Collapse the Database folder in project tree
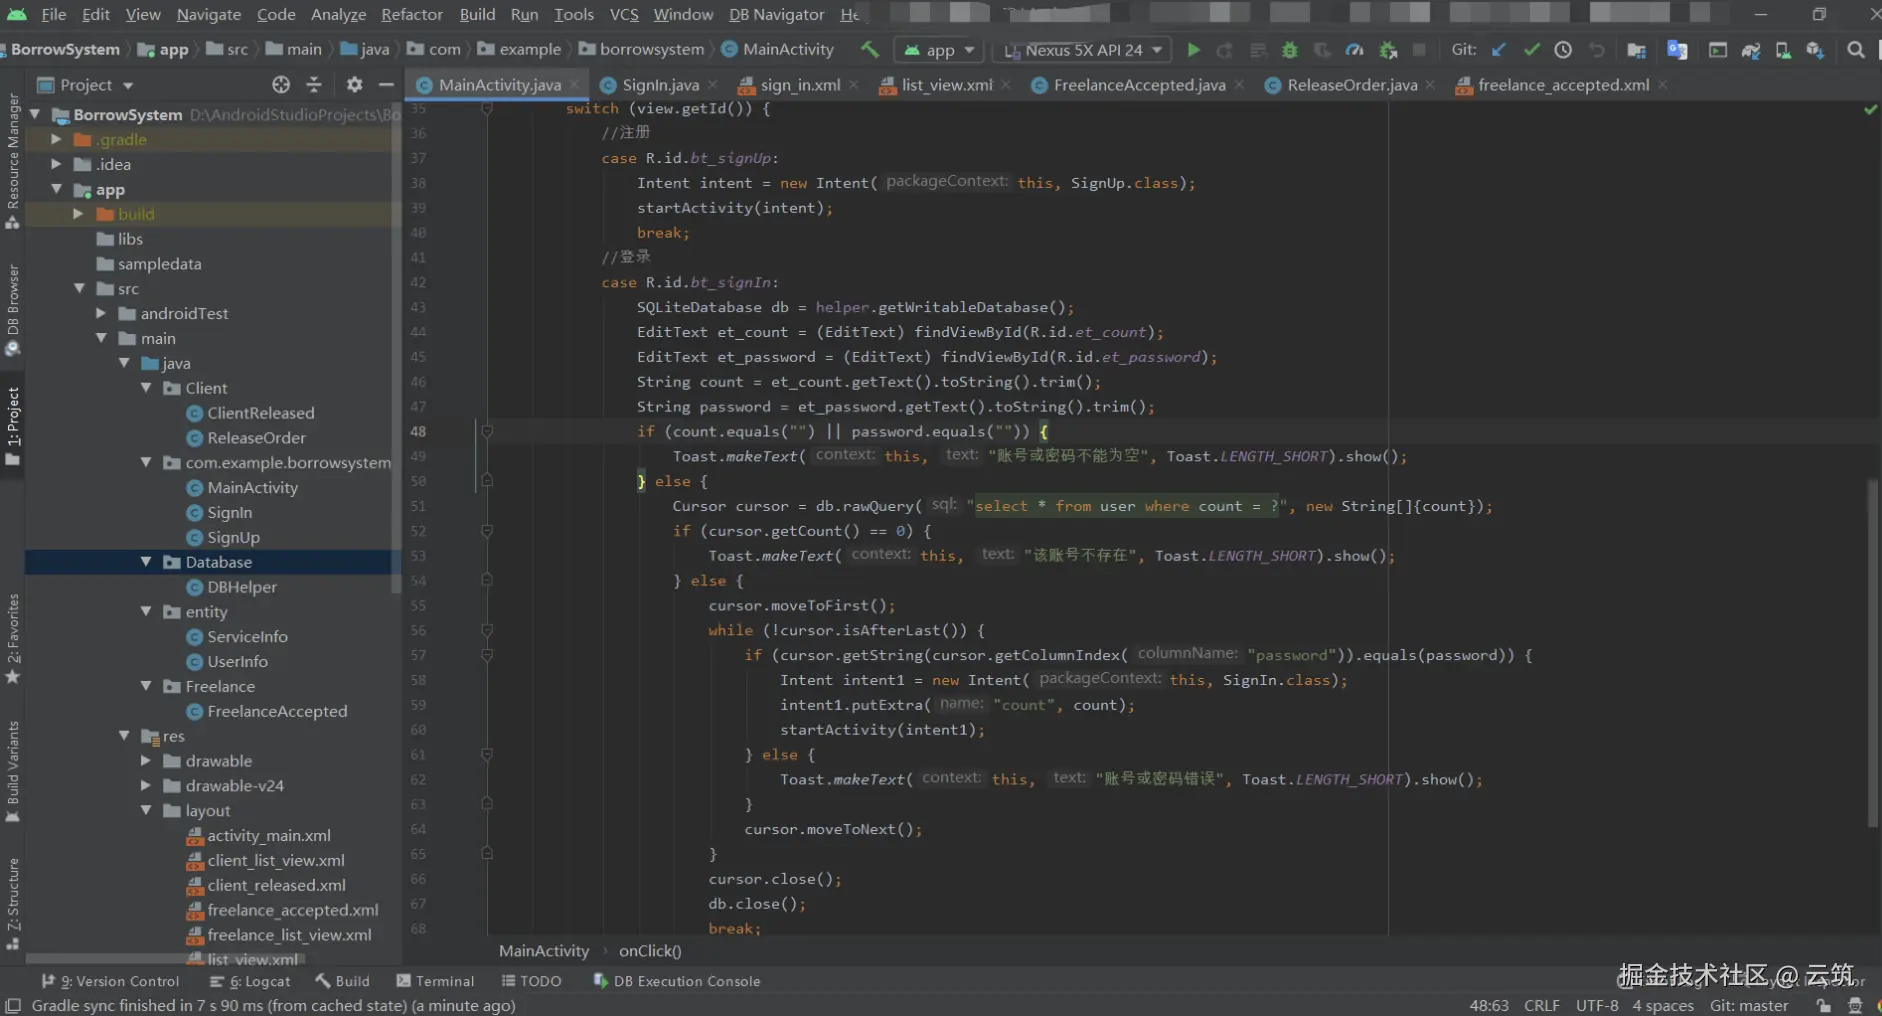This screenshot has height=1016, width=1882. pos(146,562)
